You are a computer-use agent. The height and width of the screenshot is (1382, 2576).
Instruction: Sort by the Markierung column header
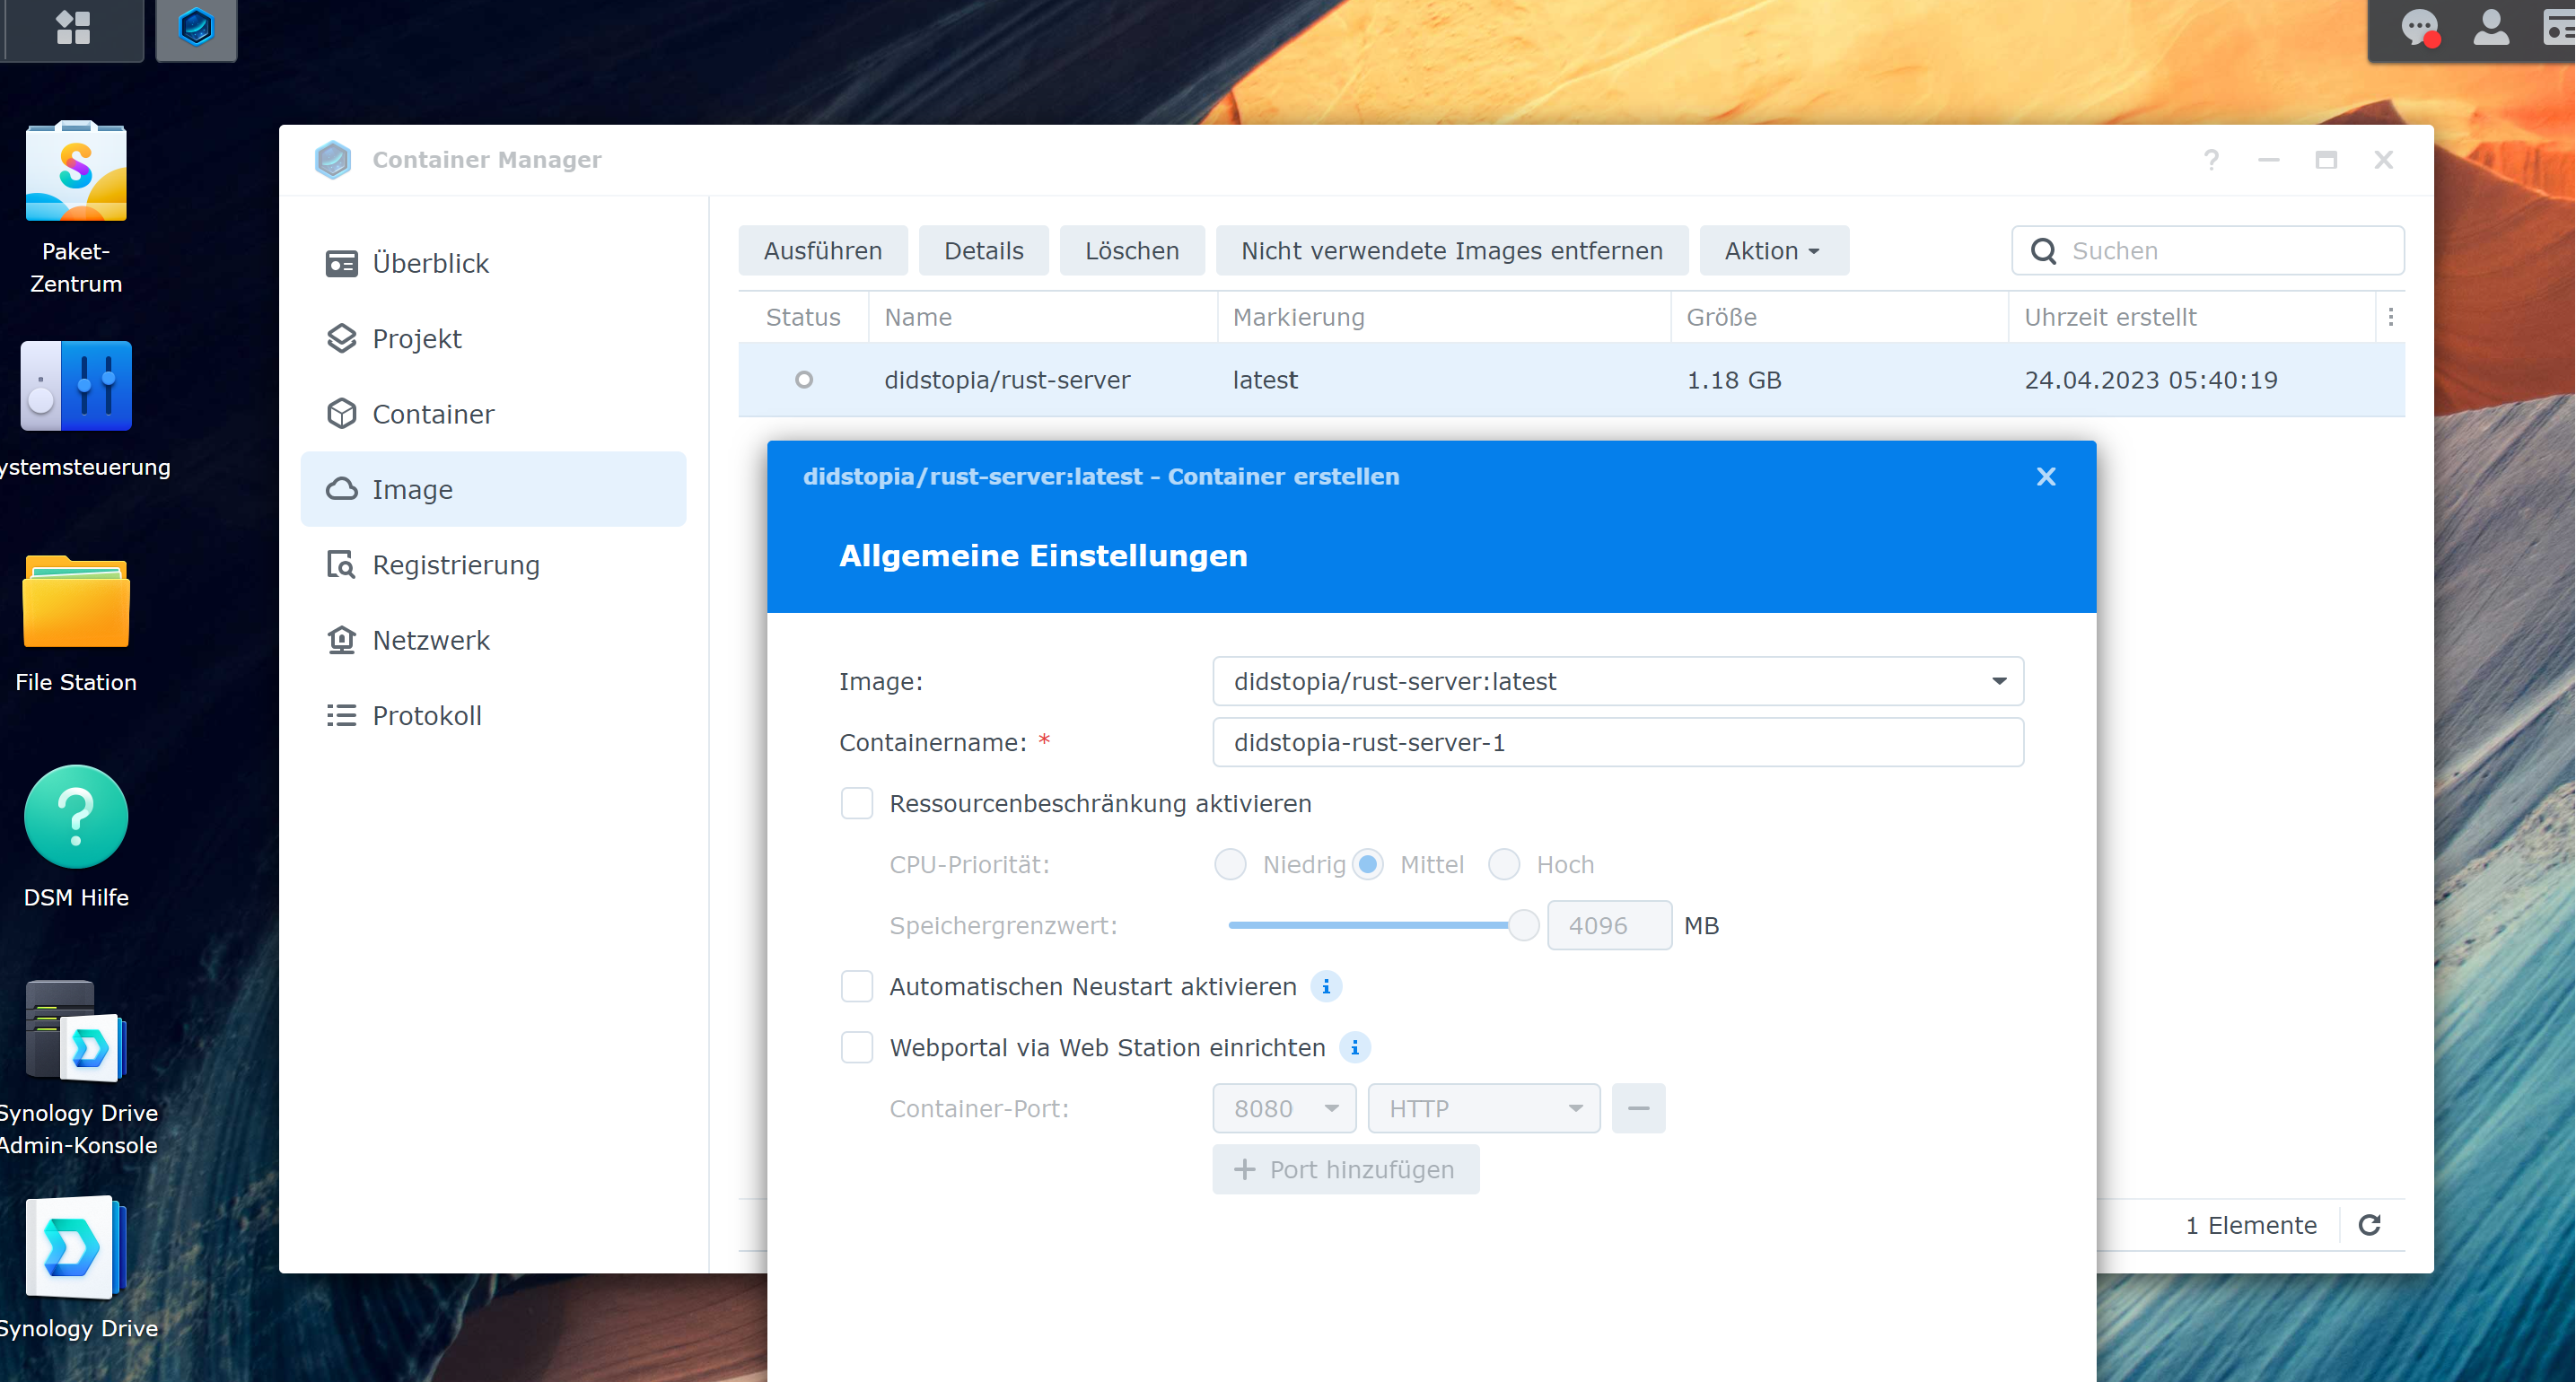1444,317
